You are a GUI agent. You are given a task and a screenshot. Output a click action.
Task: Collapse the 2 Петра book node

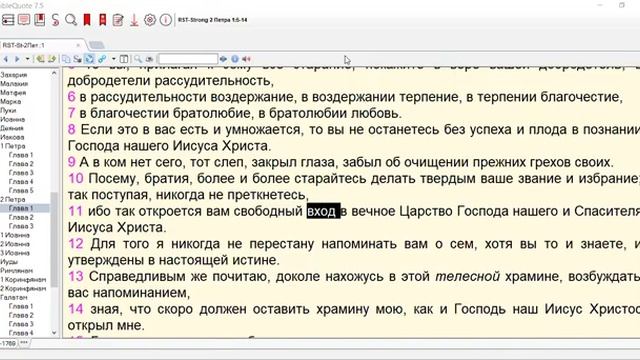point(13,200)
